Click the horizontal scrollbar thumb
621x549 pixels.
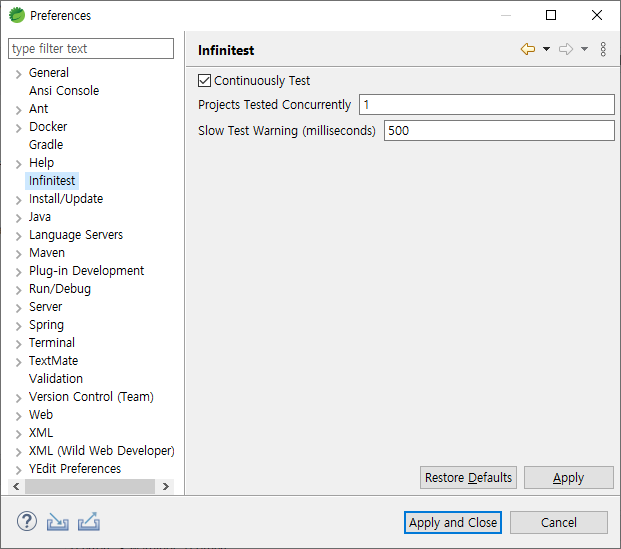tap(90, 486)
